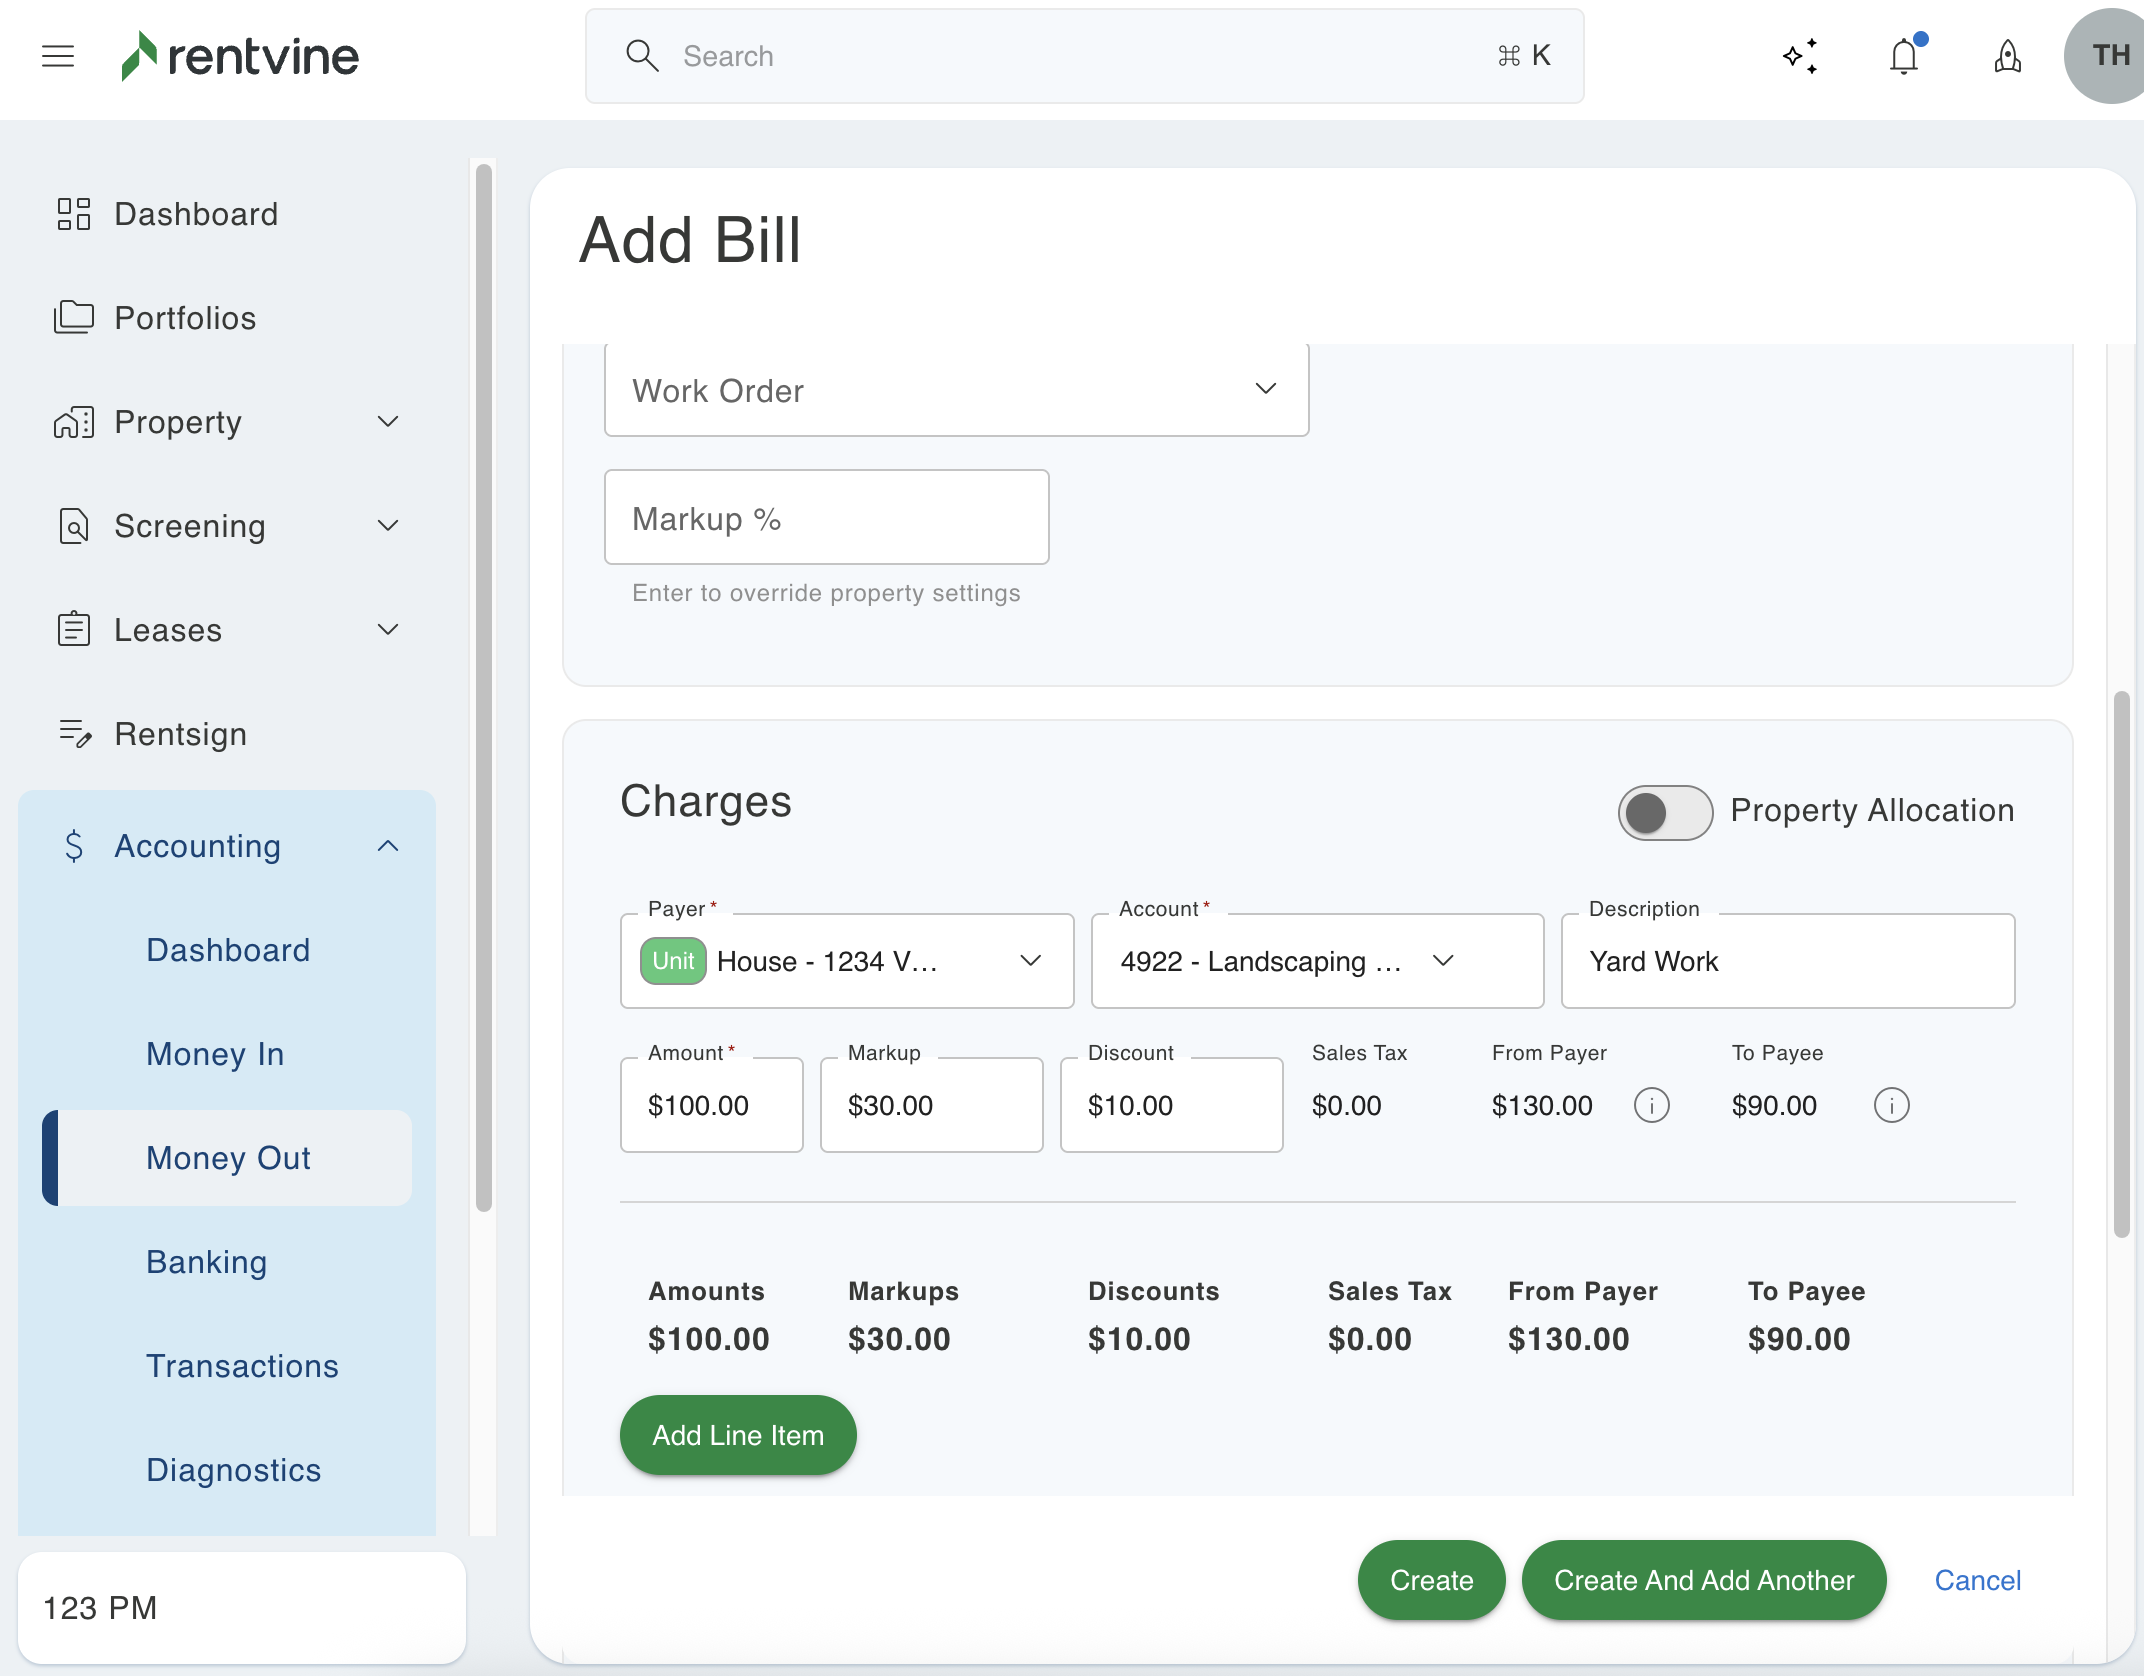
Task: Click the Markup % input field
Action: pyautogui.click(x=826, y=518)
